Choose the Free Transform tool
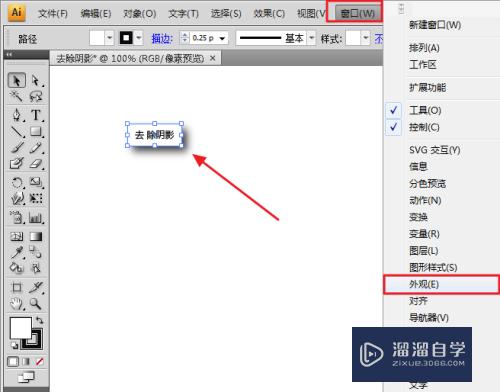 [x=36, y=199]
